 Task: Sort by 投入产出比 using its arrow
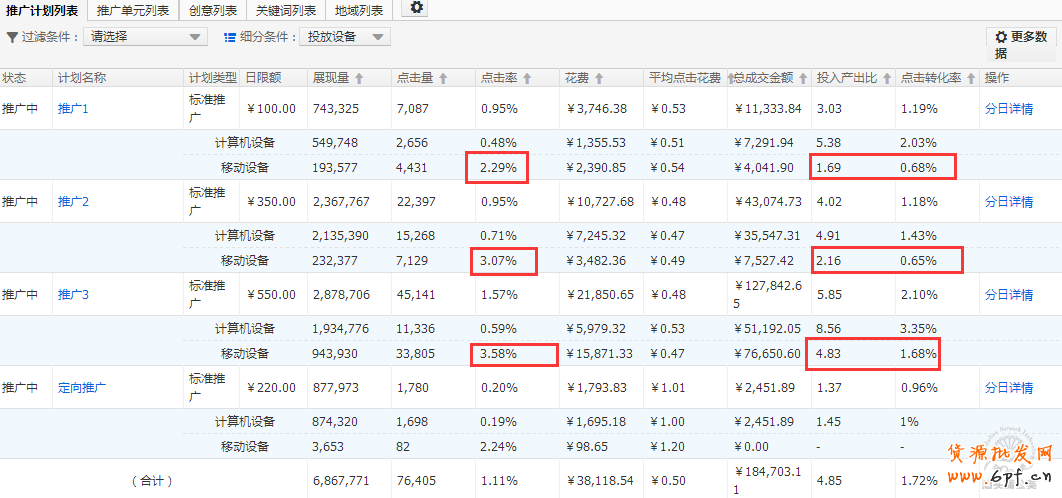(x=886, y=78)
